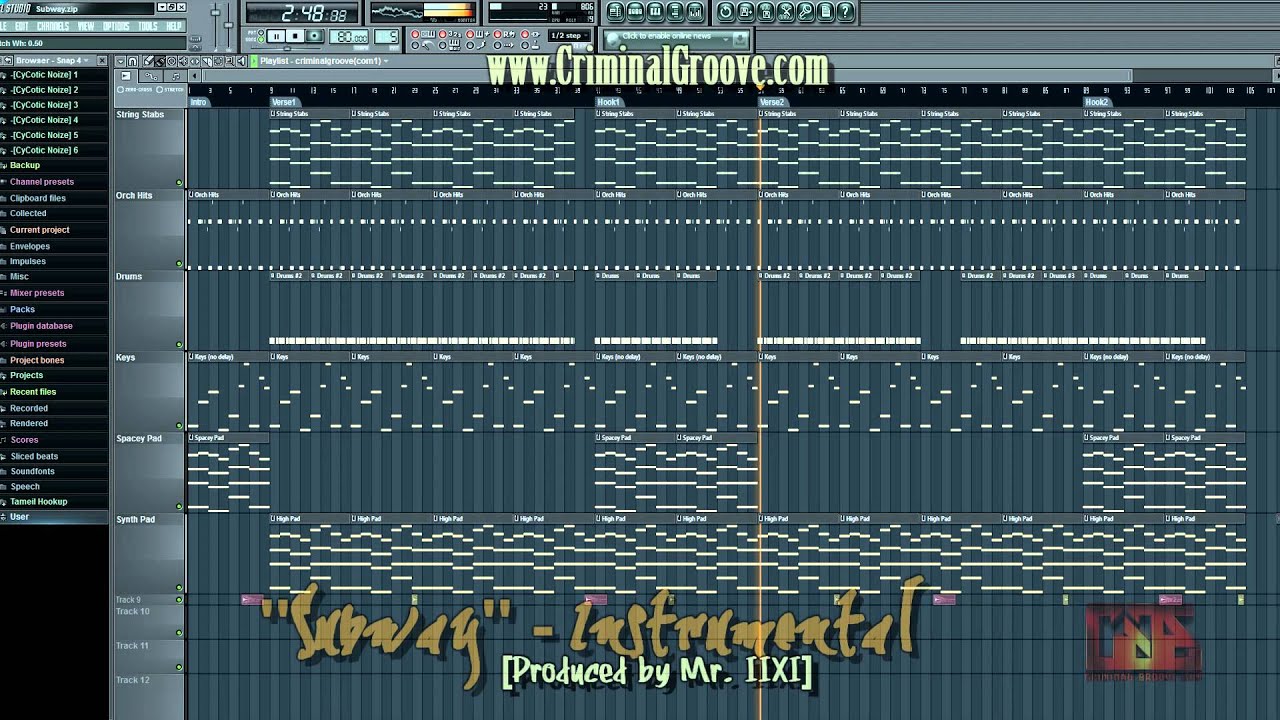Open the Browser view button in top toolbar
Image resolution: width=1280 pixels, height=720 pixels.
(675, 12)
